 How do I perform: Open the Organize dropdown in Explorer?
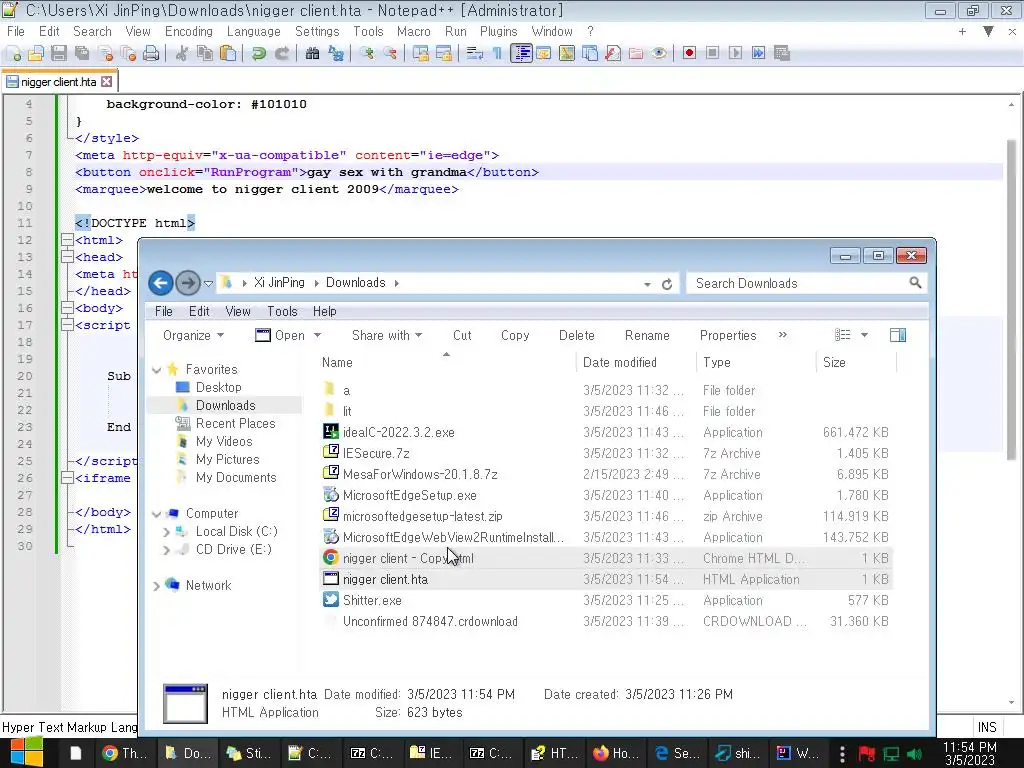tap(193, 336)
